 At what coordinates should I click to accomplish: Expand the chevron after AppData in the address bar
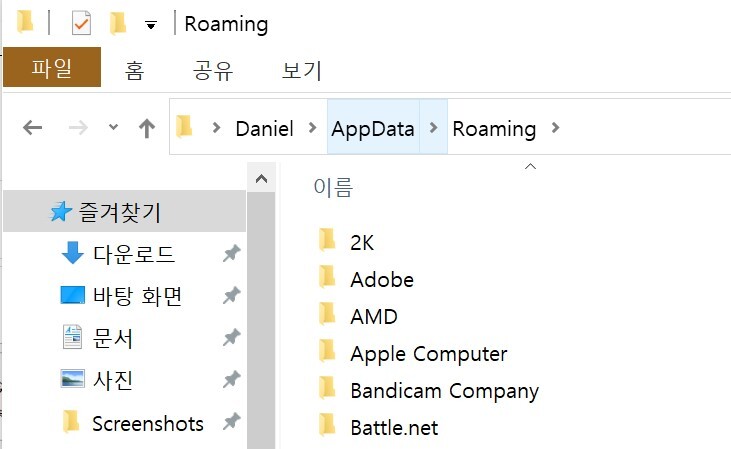click(x=434, y=127)
